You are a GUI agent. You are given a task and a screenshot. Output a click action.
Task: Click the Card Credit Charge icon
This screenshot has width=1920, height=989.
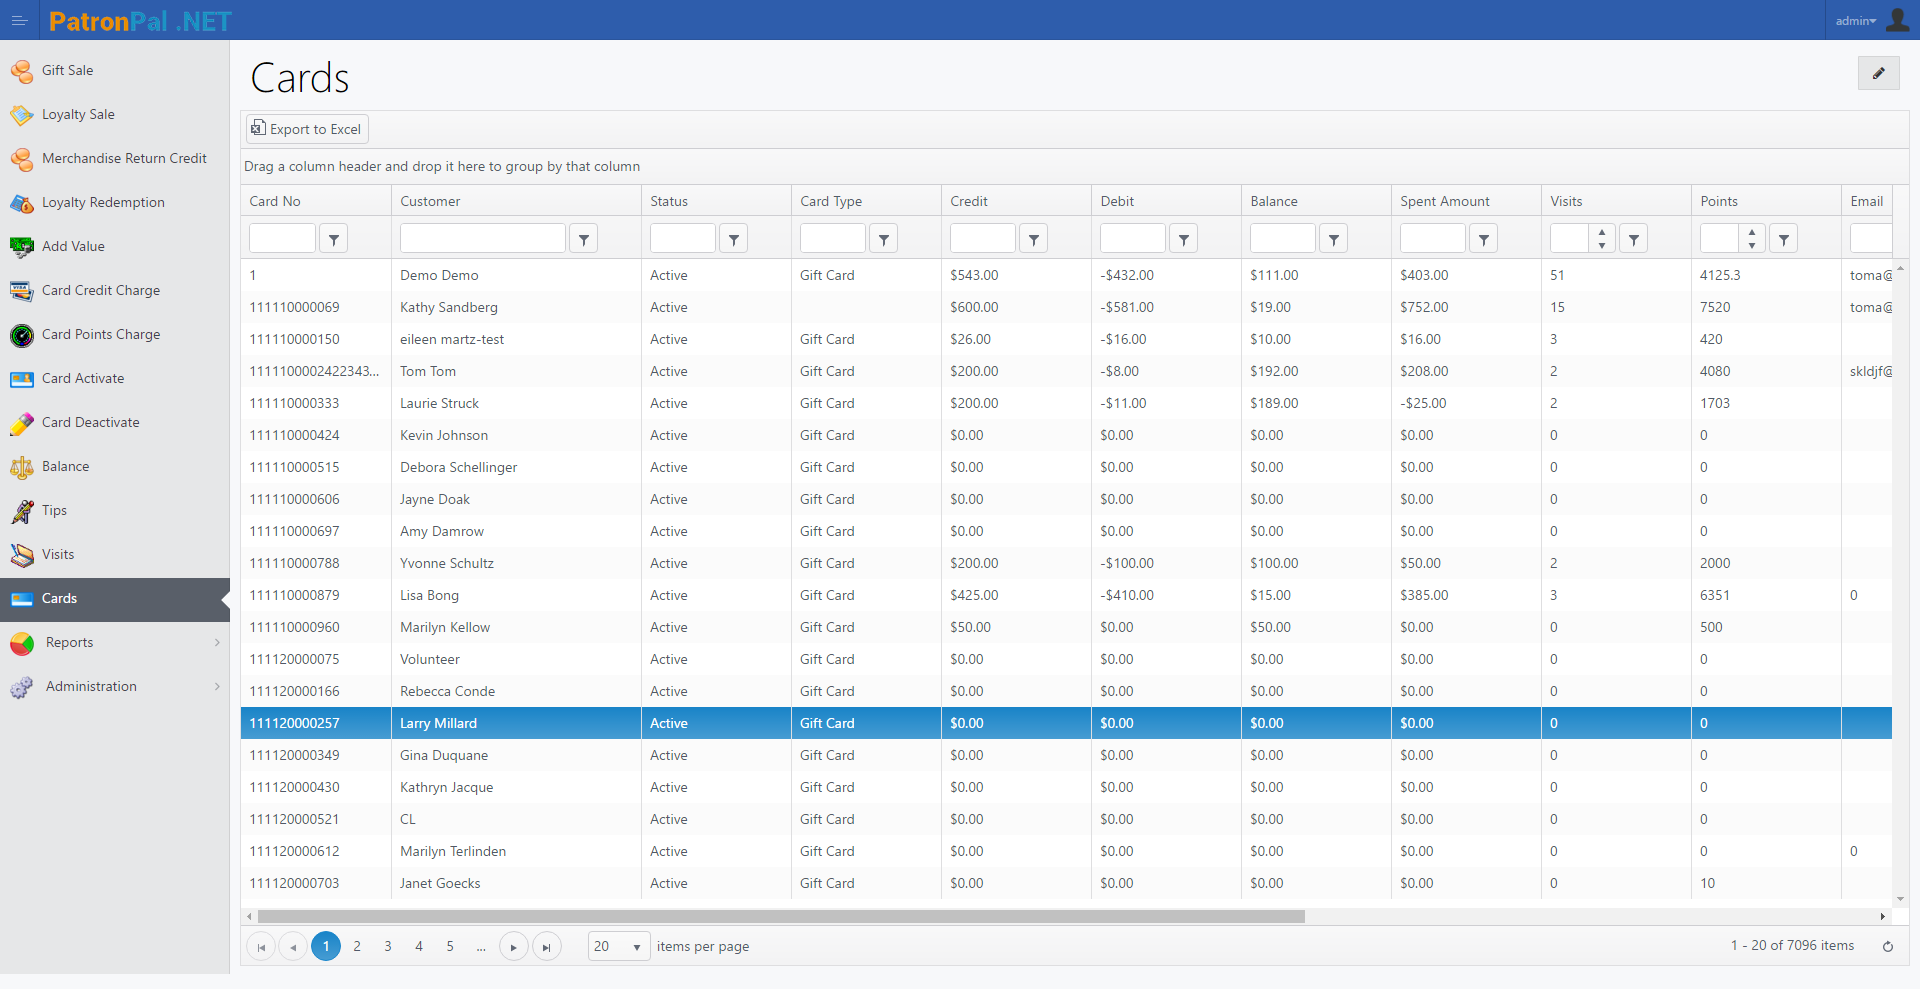tap(22, 291)
